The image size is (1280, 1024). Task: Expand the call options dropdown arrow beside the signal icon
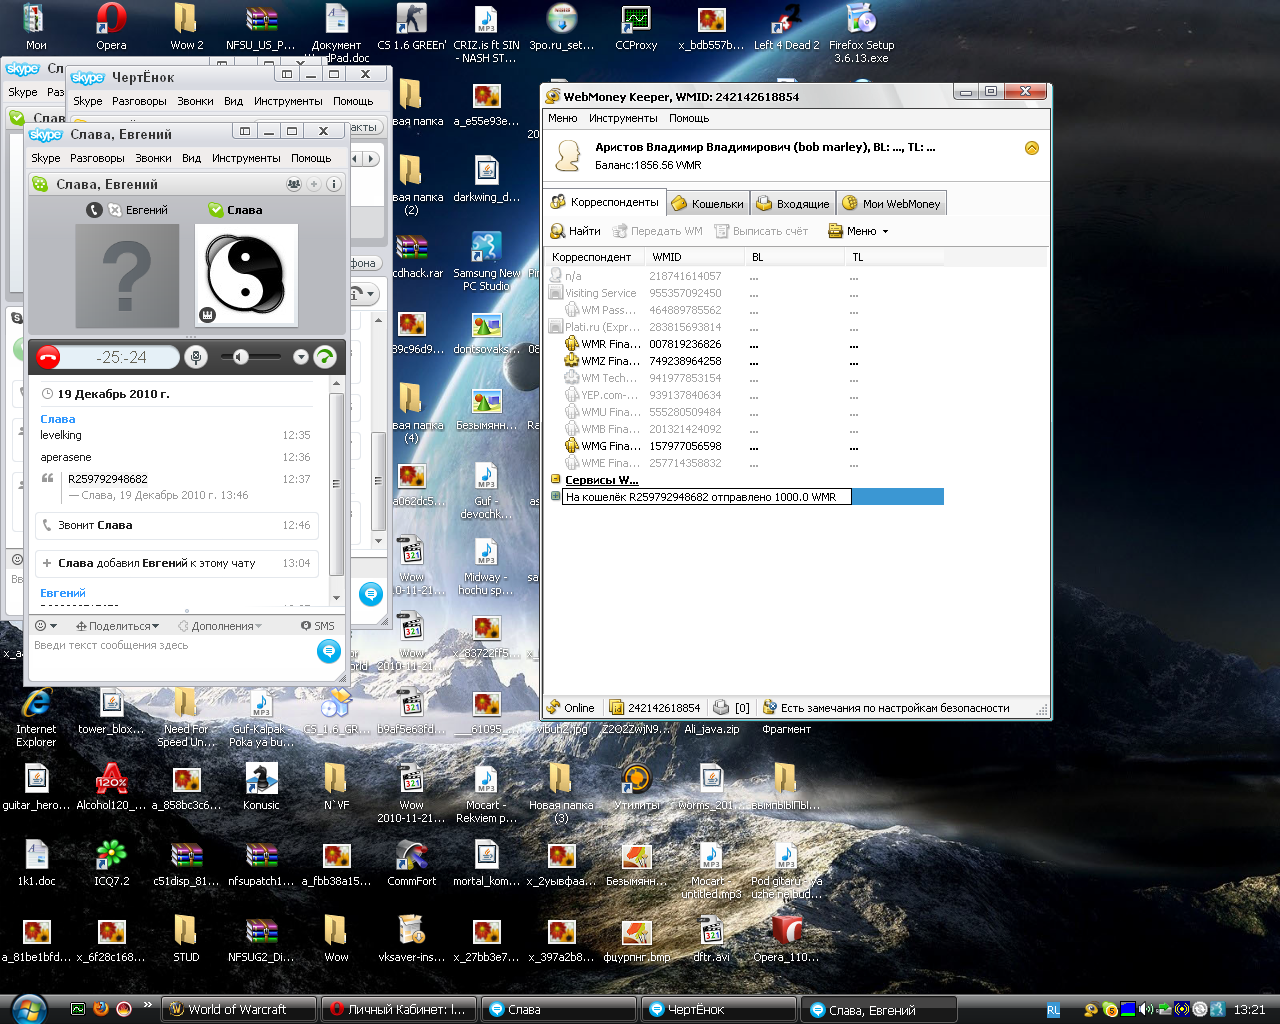point(300,357)
